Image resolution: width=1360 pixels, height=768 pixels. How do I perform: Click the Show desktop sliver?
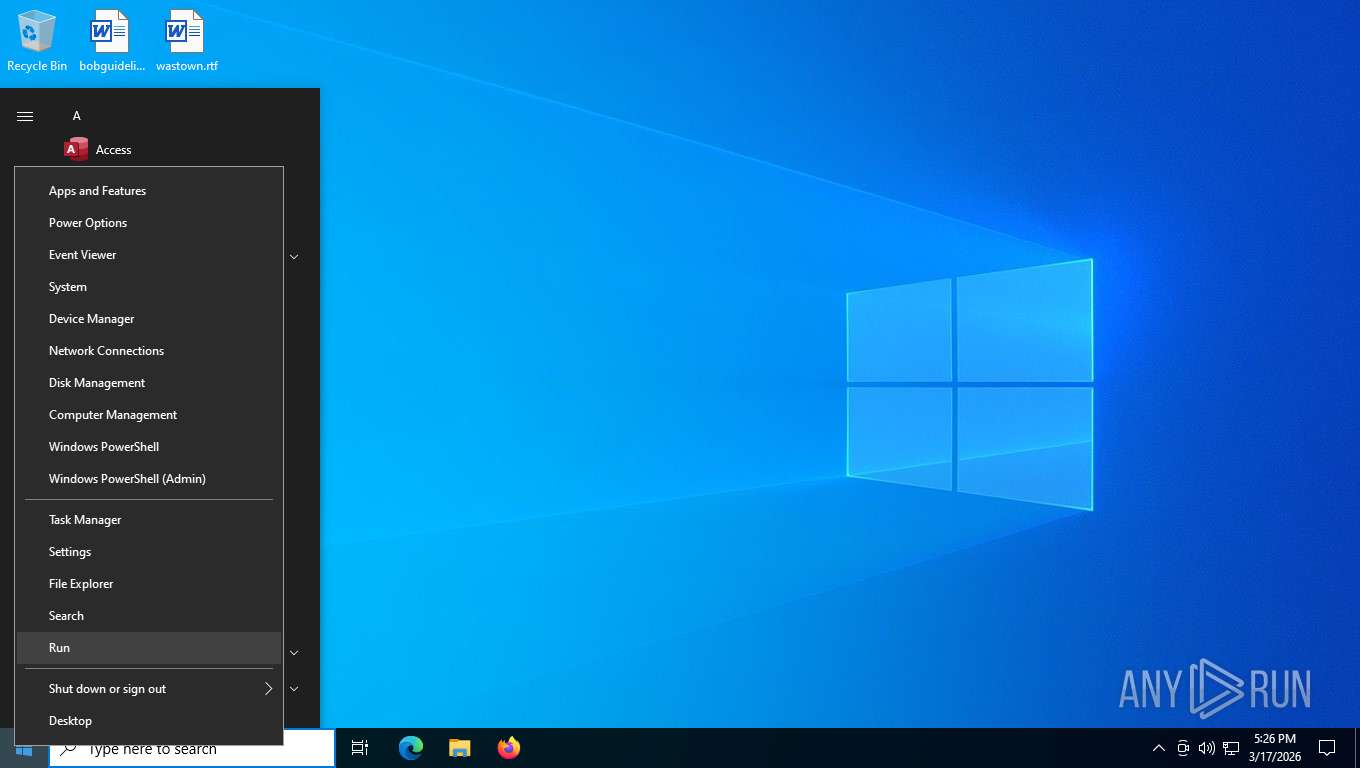tap(1357, 748)
